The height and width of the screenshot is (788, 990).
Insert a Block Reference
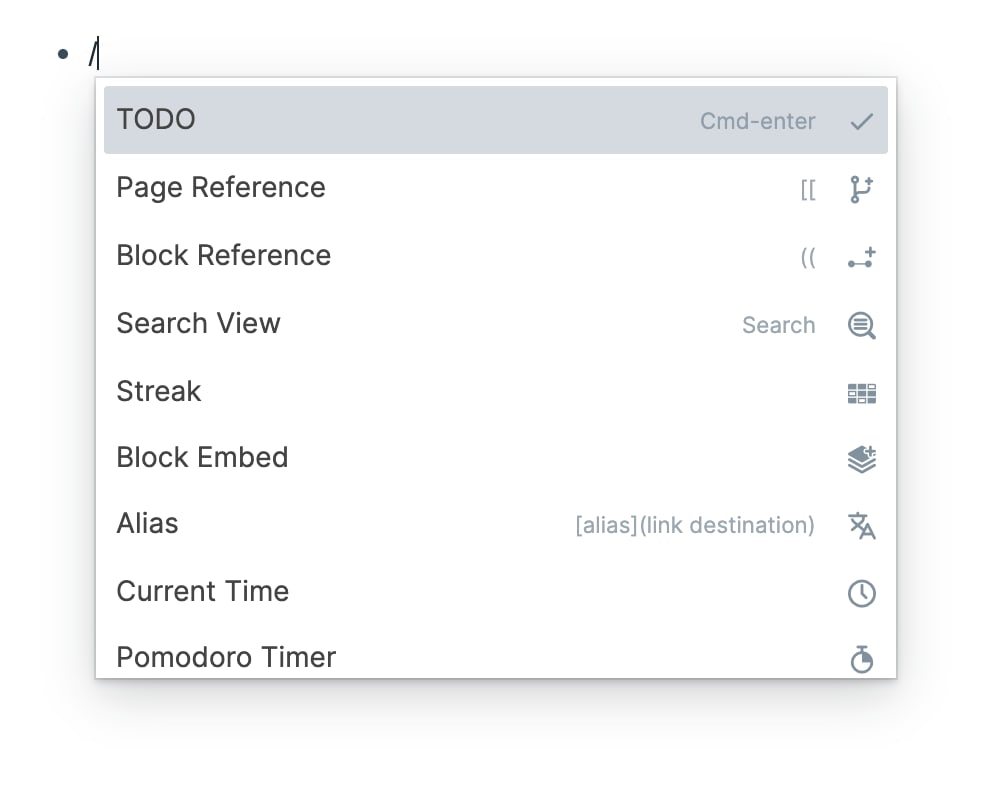[223, 256]
